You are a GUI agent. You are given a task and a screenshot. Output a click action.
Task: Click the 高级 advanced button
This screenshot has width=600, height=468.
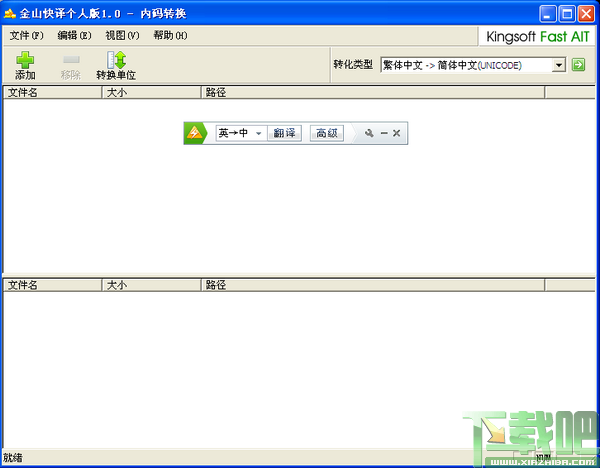(x=326, y=133)
